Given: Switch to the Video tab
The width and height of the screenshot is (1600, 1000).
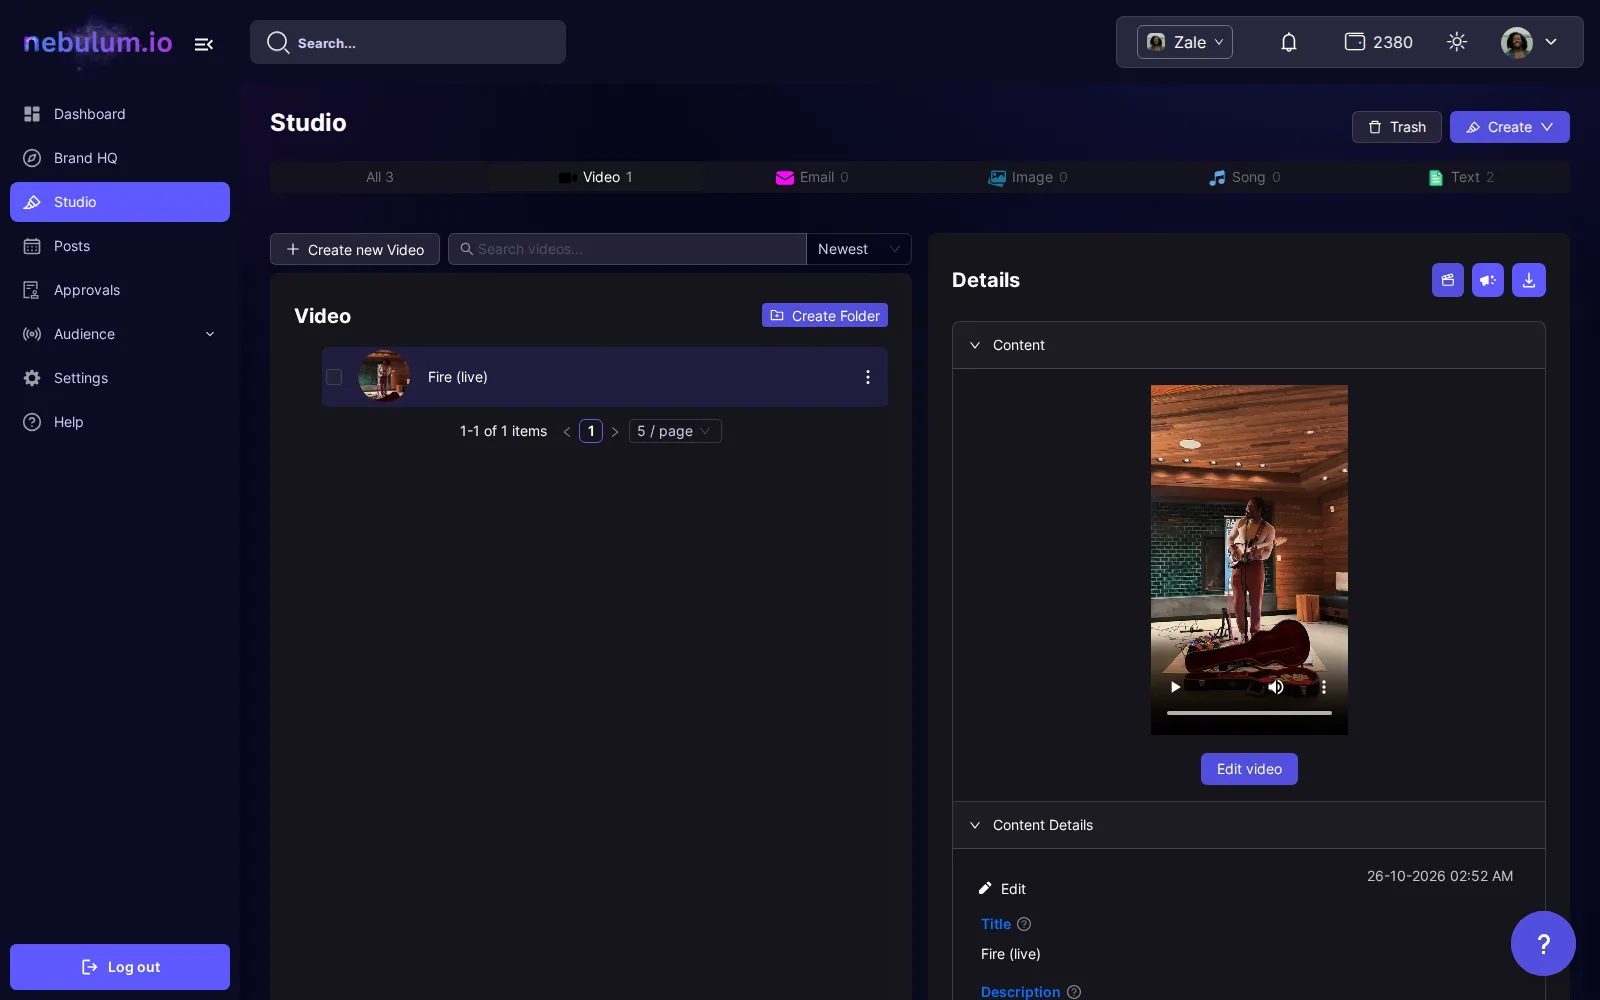Looking at the screenshot, I should (x=596, y=177).
